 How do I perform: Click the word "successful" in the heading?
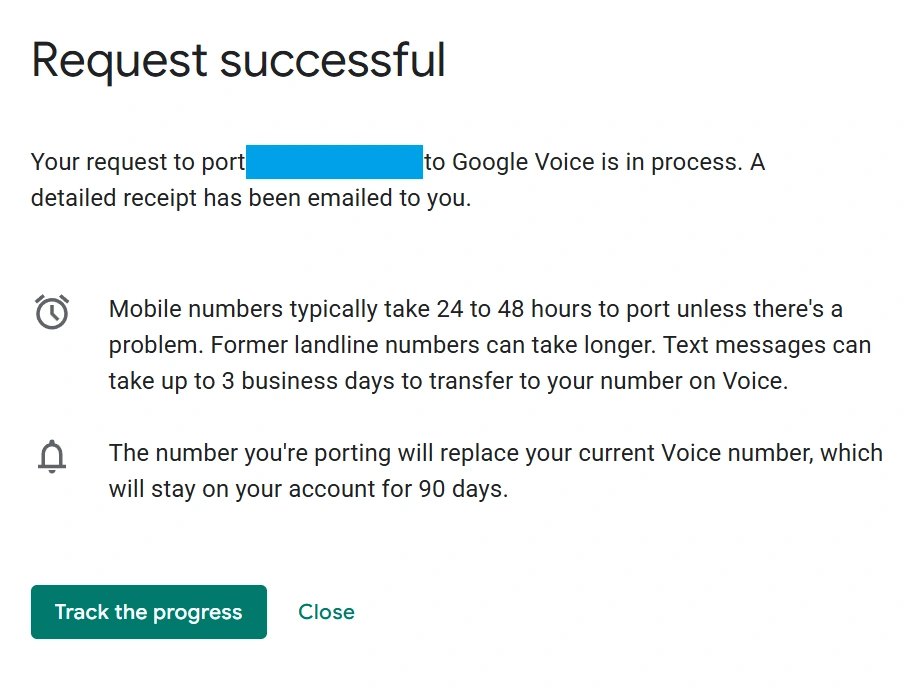click(332, 60)
